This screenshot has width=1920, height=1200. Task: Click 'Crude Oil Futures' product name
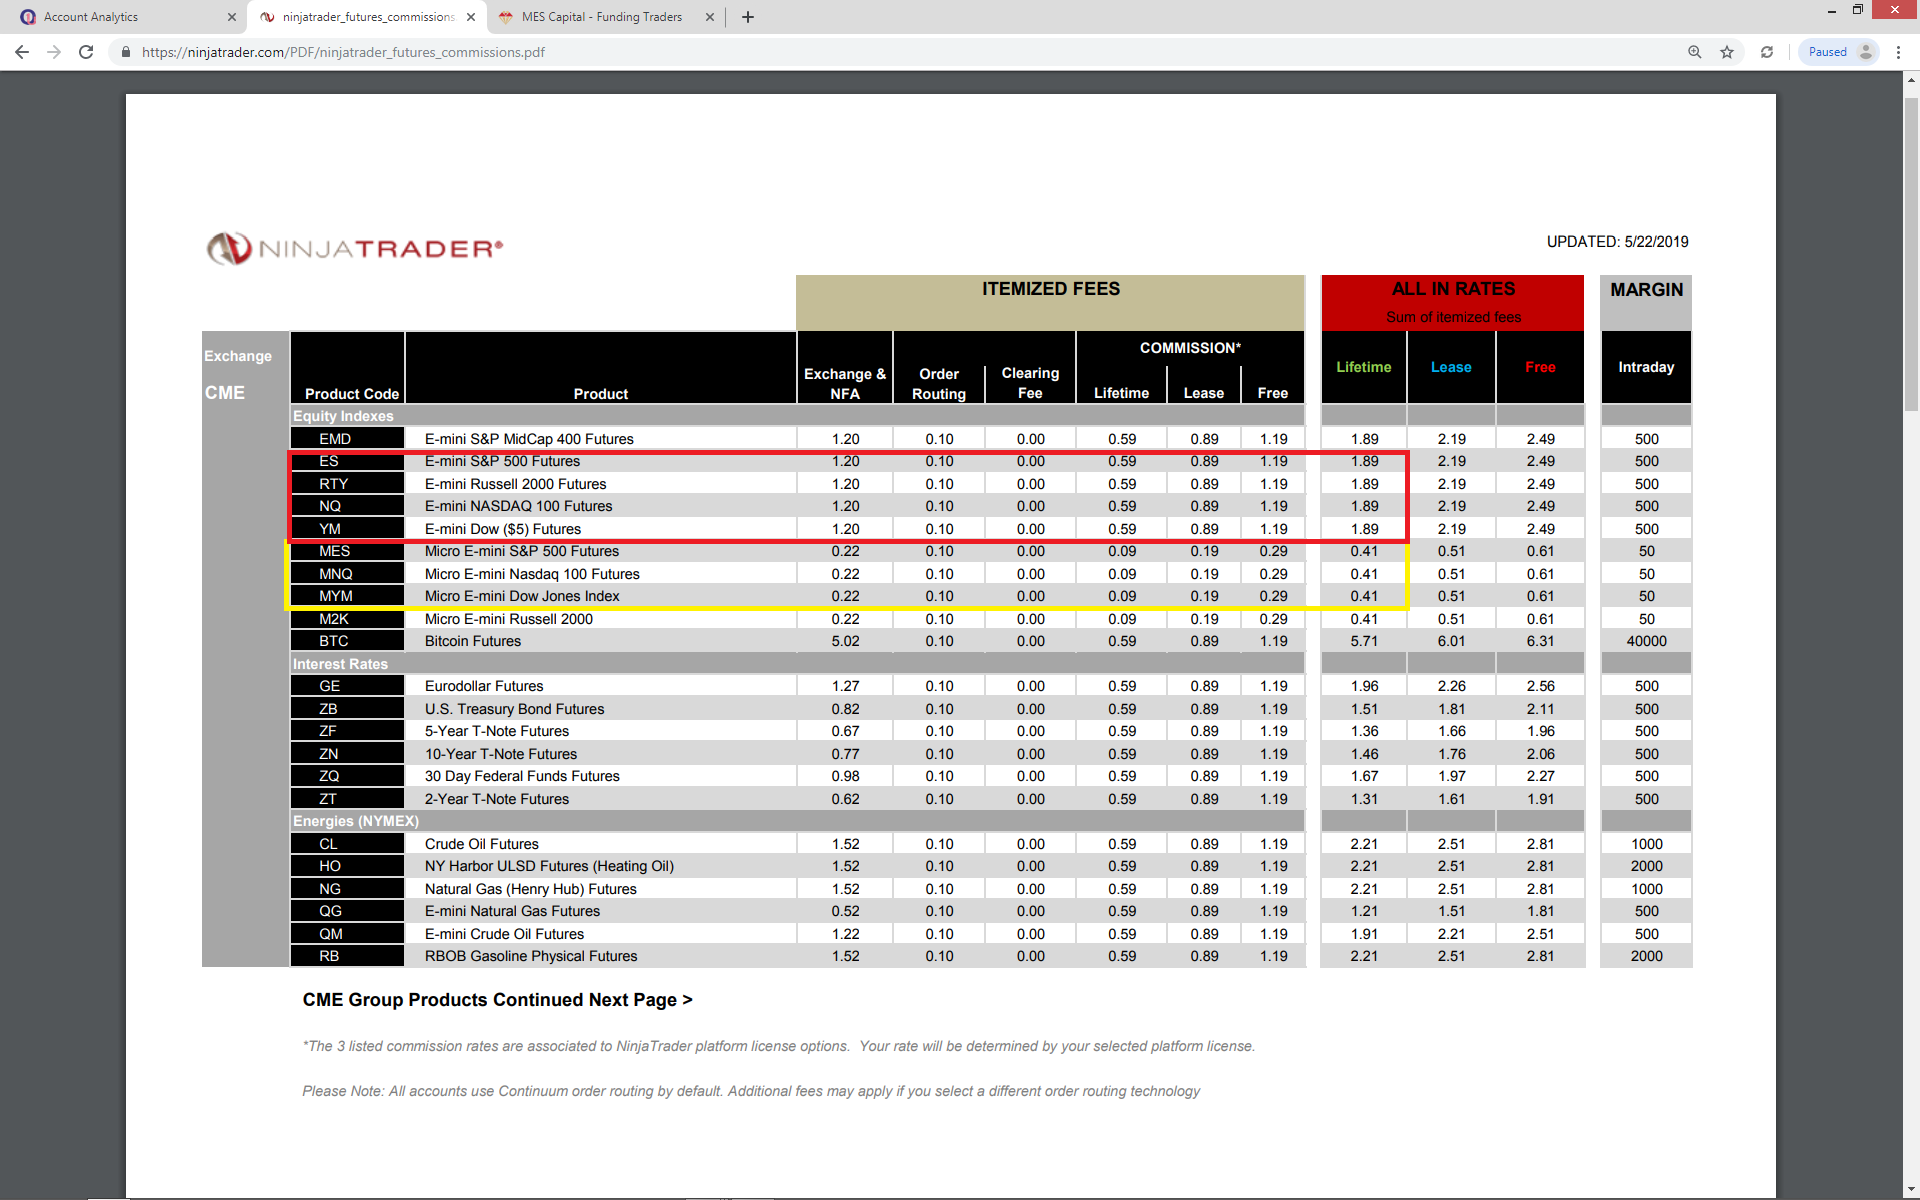tap(482, 844)
